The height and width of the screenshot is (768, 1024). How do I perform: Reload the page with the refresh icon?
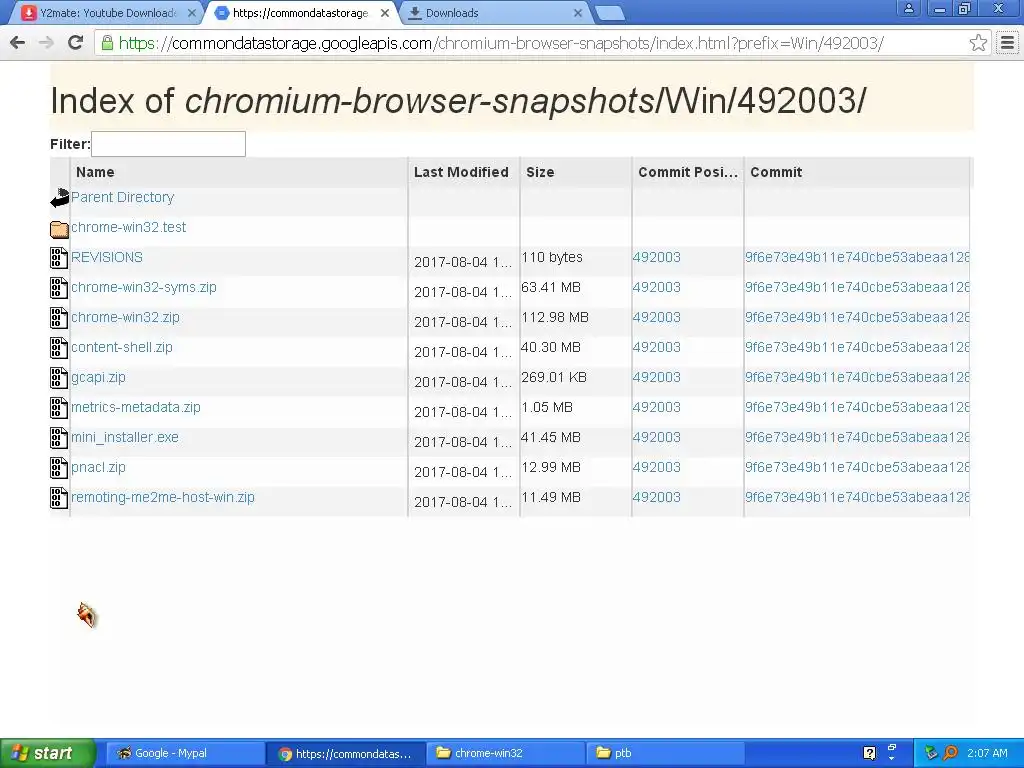click(75, 43)
